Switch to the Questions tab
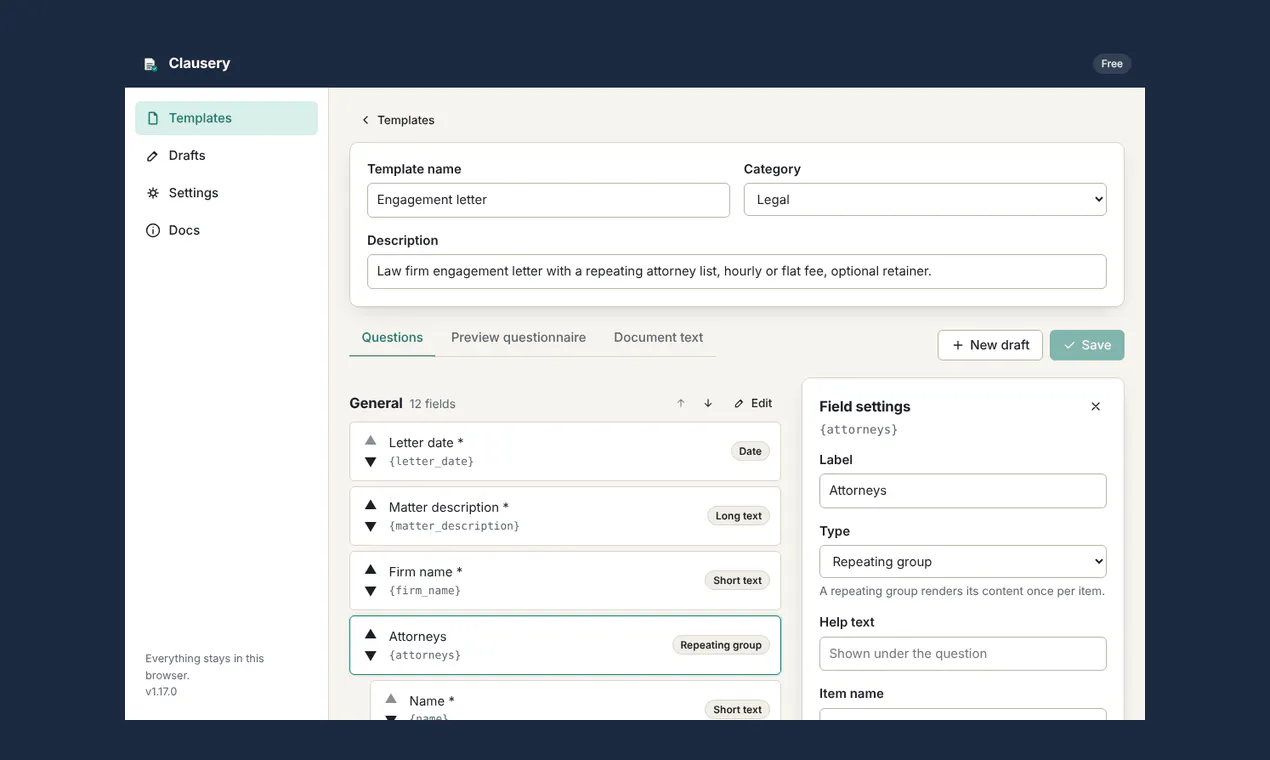The height and width of the screenshot is (760, 1270). (x=392, y=338)
